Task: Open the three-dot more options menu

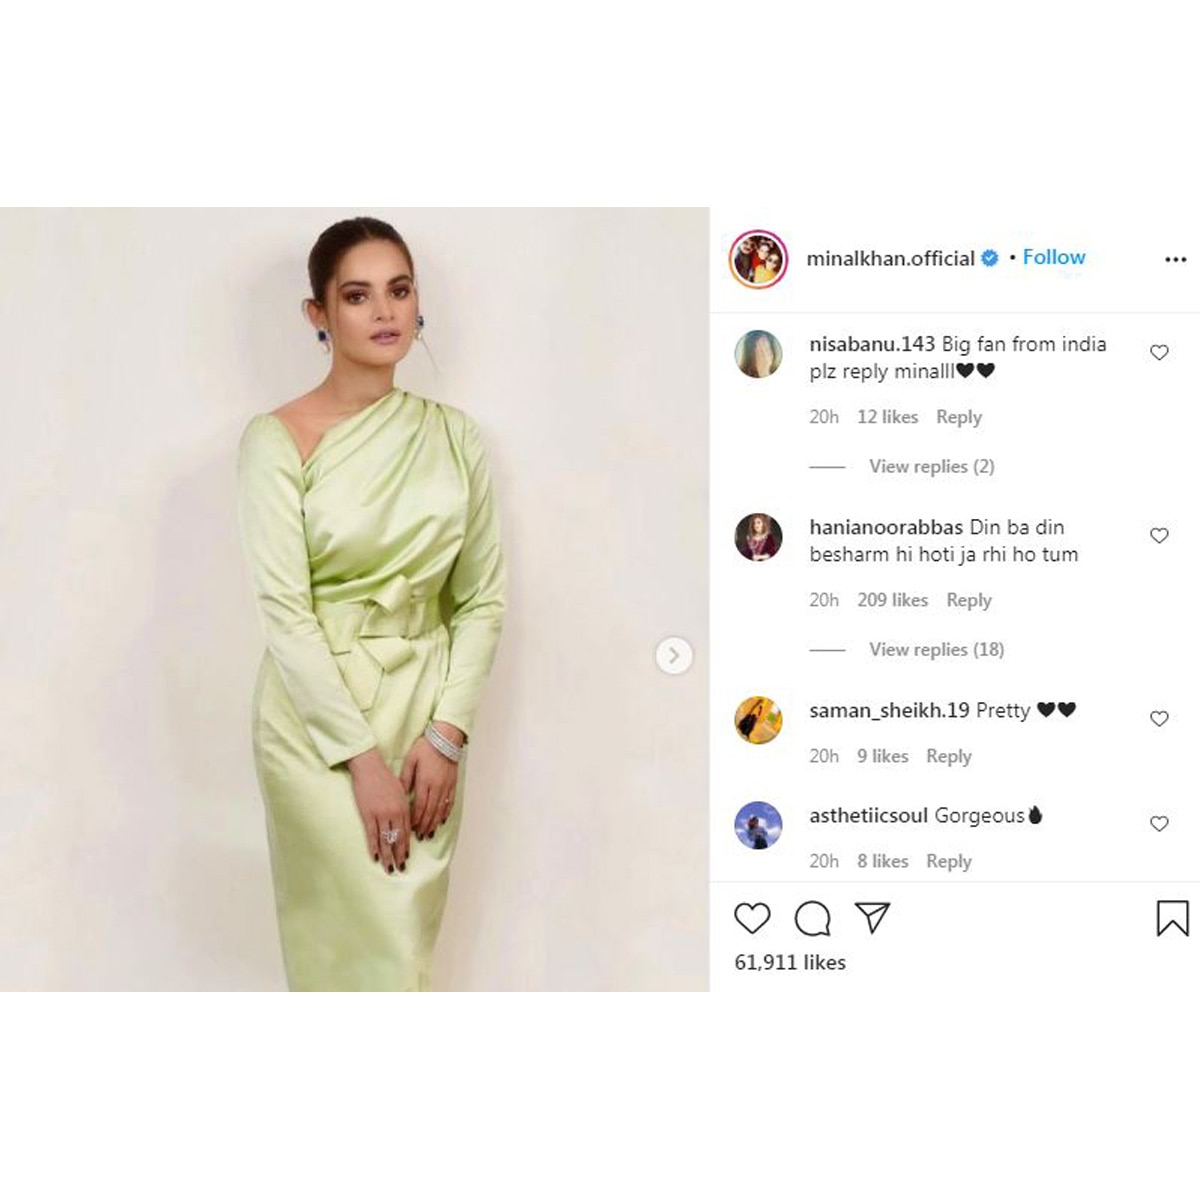Action: [1176, 259]
